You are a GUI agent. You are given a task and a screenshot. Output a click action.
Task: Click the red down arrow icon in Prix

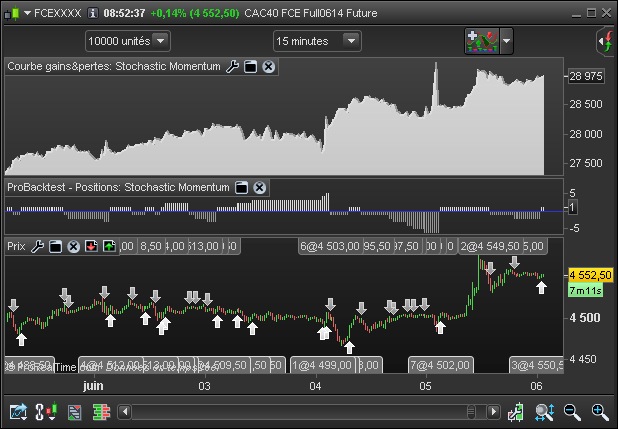(91, 247)
